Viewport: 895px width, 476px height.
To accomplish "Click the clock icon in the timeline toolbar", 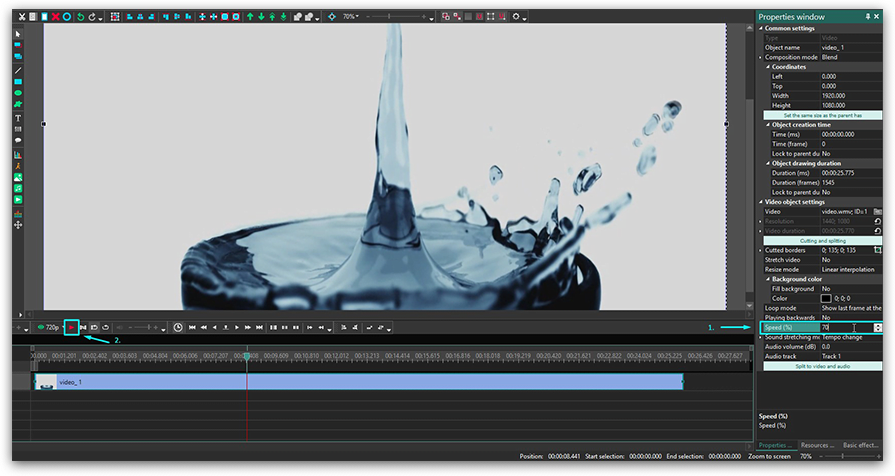I will (178, 327).
